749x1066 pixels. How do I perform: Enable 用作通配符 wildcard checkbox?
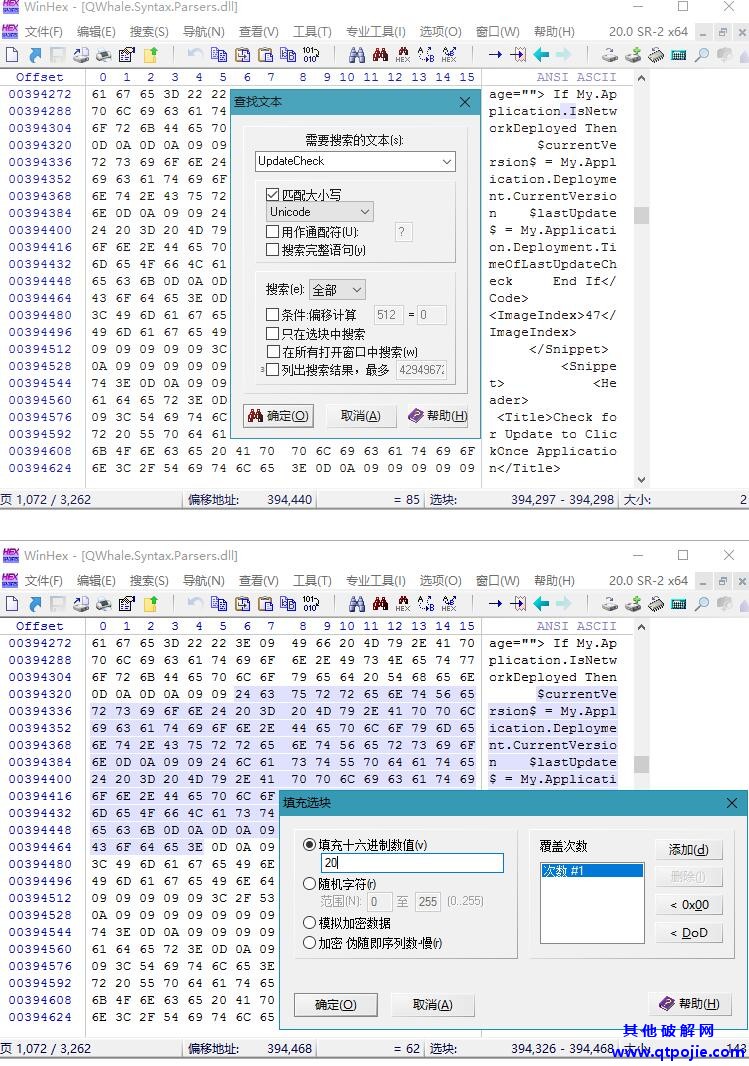(x=273, y=232)
